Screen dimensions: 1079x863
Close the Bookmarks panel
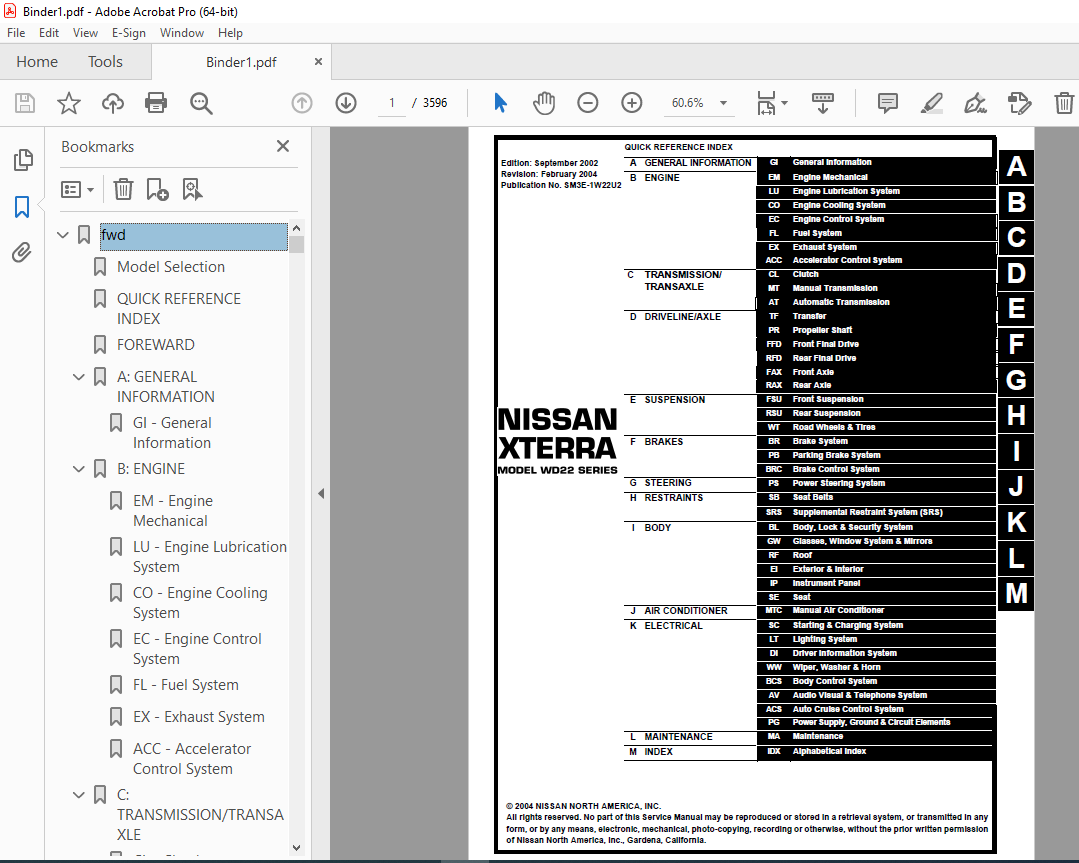click(x=283, y=146)
